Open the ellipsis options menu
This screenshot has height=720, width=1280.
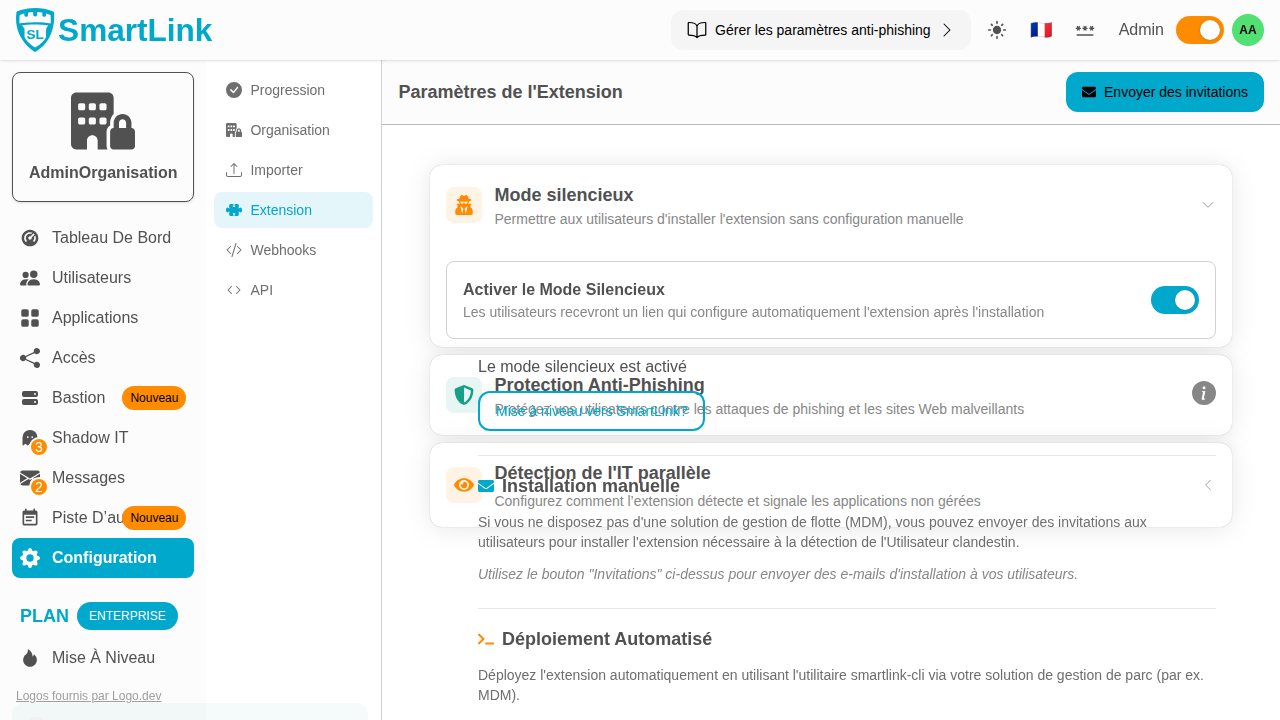click(1085, 30)
